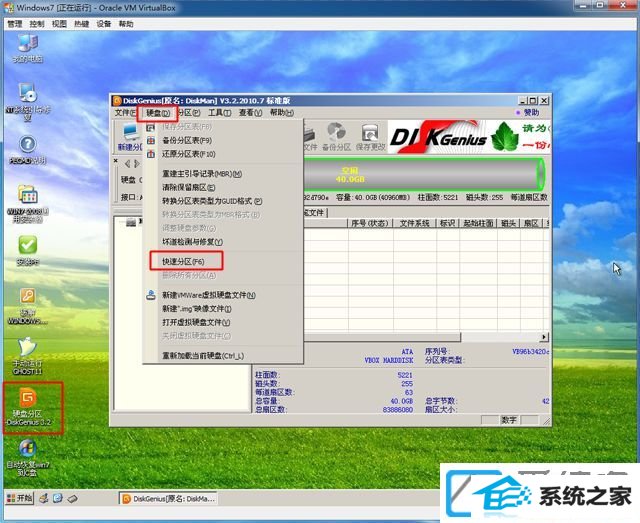This screenshot has height=523, width=640.
Task: Click the 文件系统 column header
Action: 415,223
